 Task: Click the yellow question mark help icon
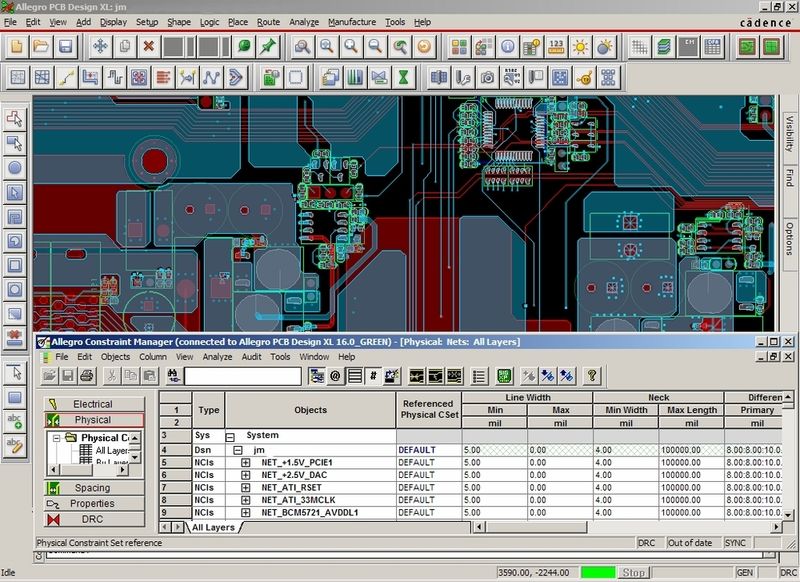tap(592, 376)
